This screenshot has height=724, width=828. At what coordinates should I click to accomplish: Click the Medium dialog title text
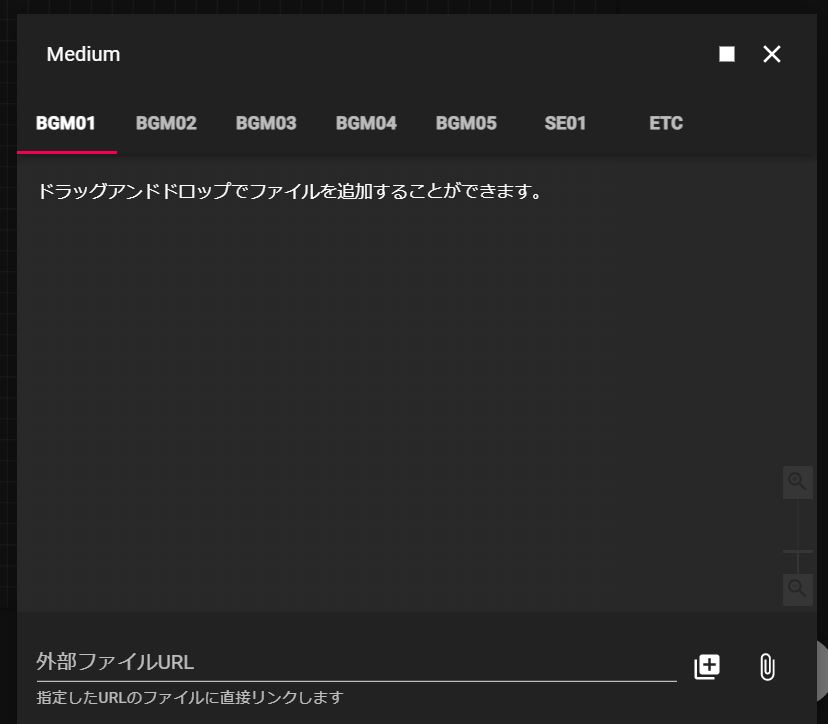tap(83, 54)
